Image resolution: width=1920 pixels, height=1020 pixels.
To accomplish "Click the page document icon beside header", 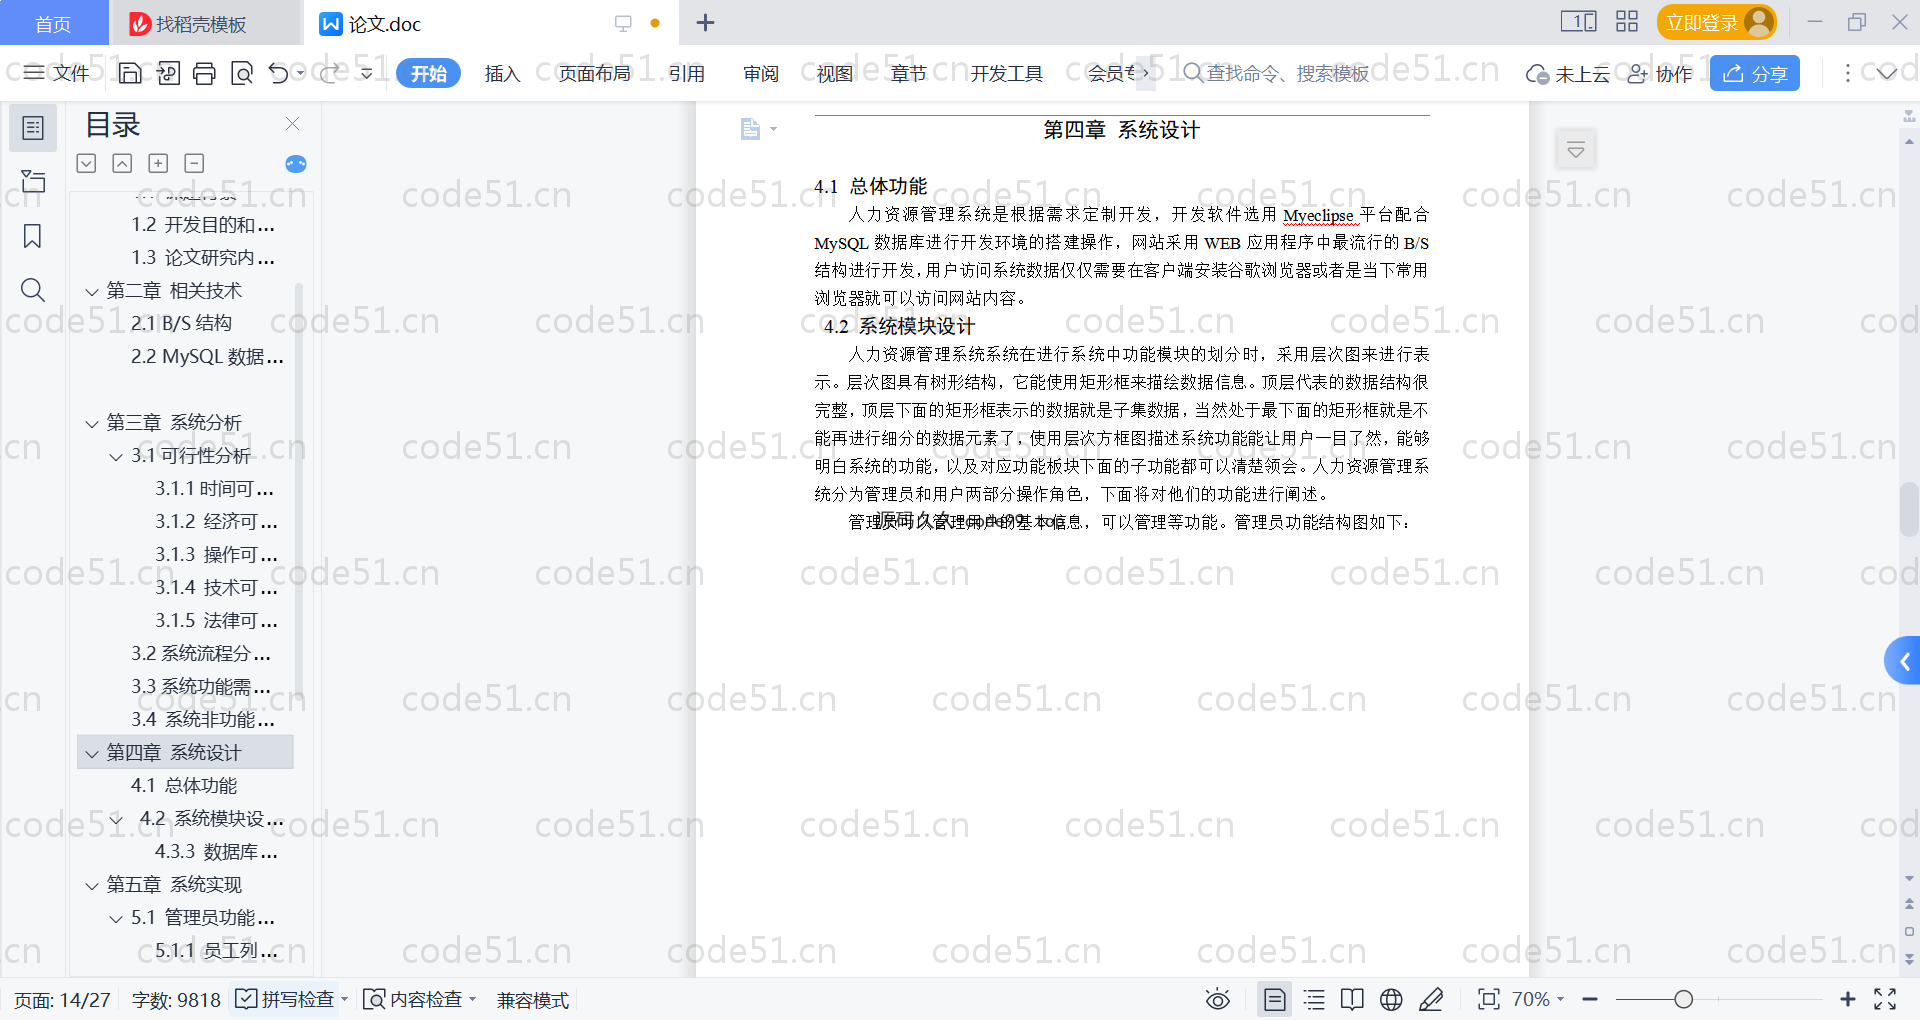I will point(750,129).
